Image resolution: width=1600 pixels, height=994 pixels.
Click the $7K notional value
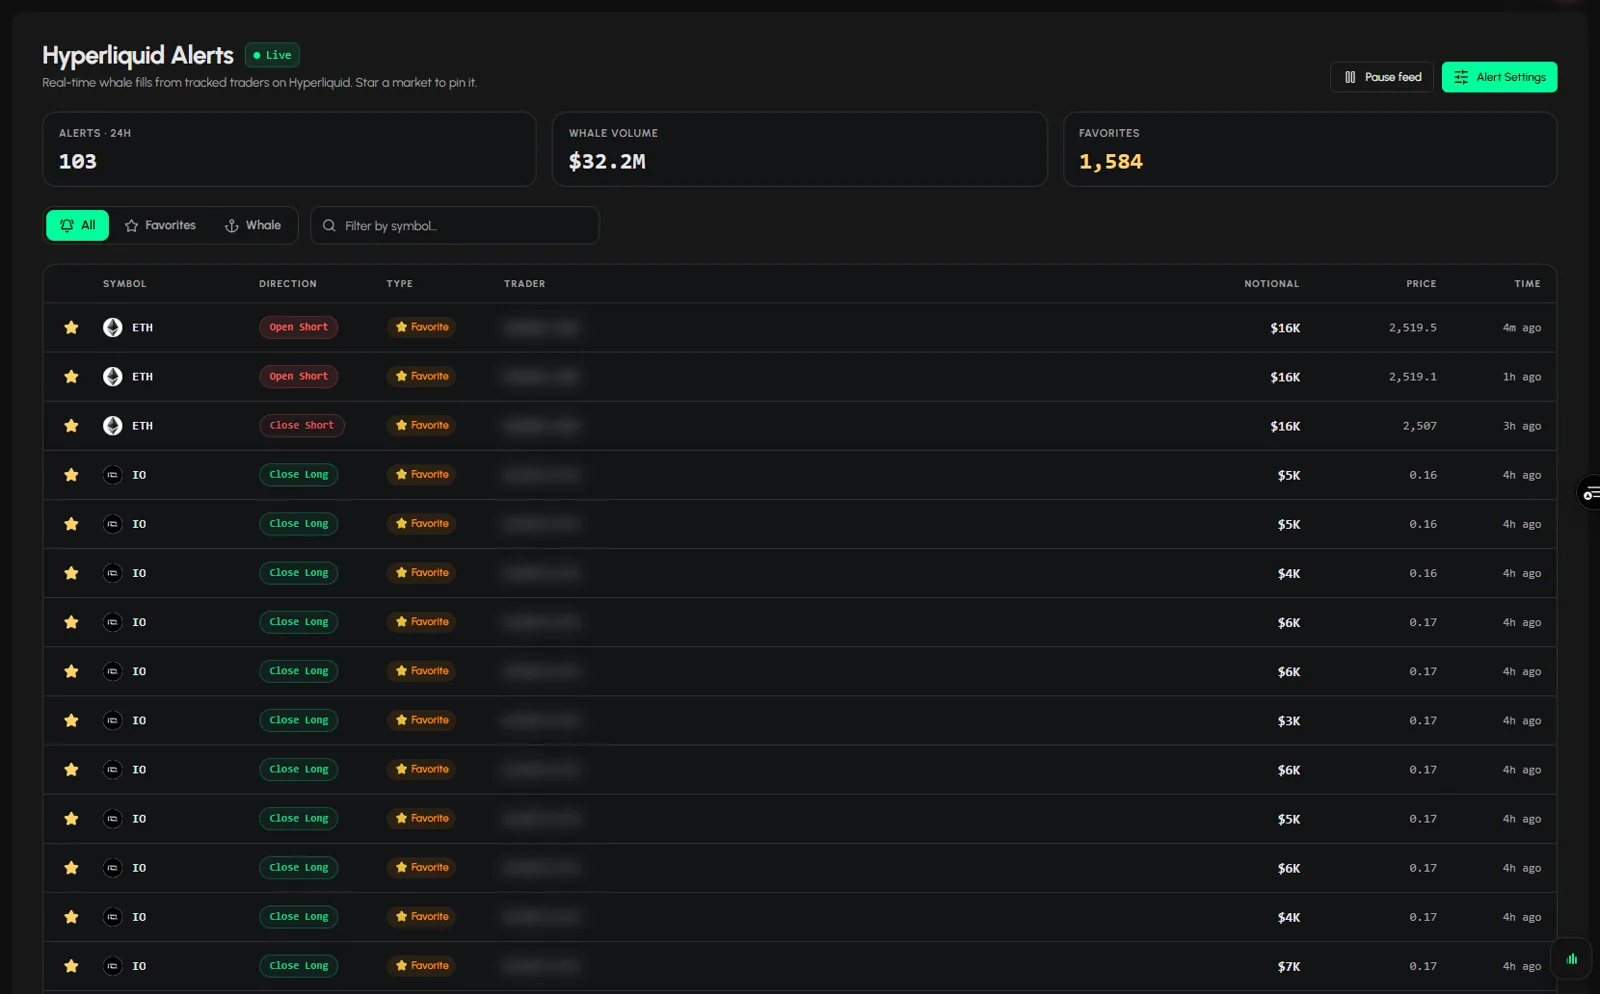(1289, 967)
